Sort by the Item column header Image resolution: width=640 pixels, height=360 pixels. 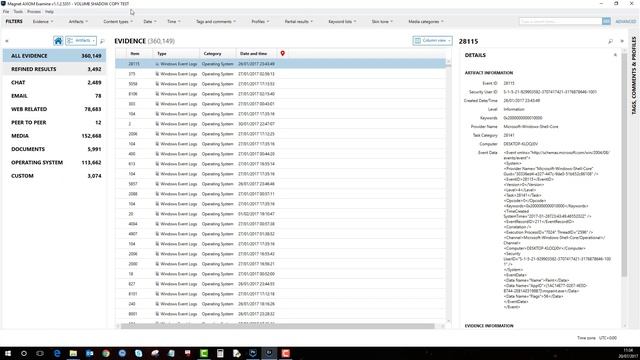point(135,53)
